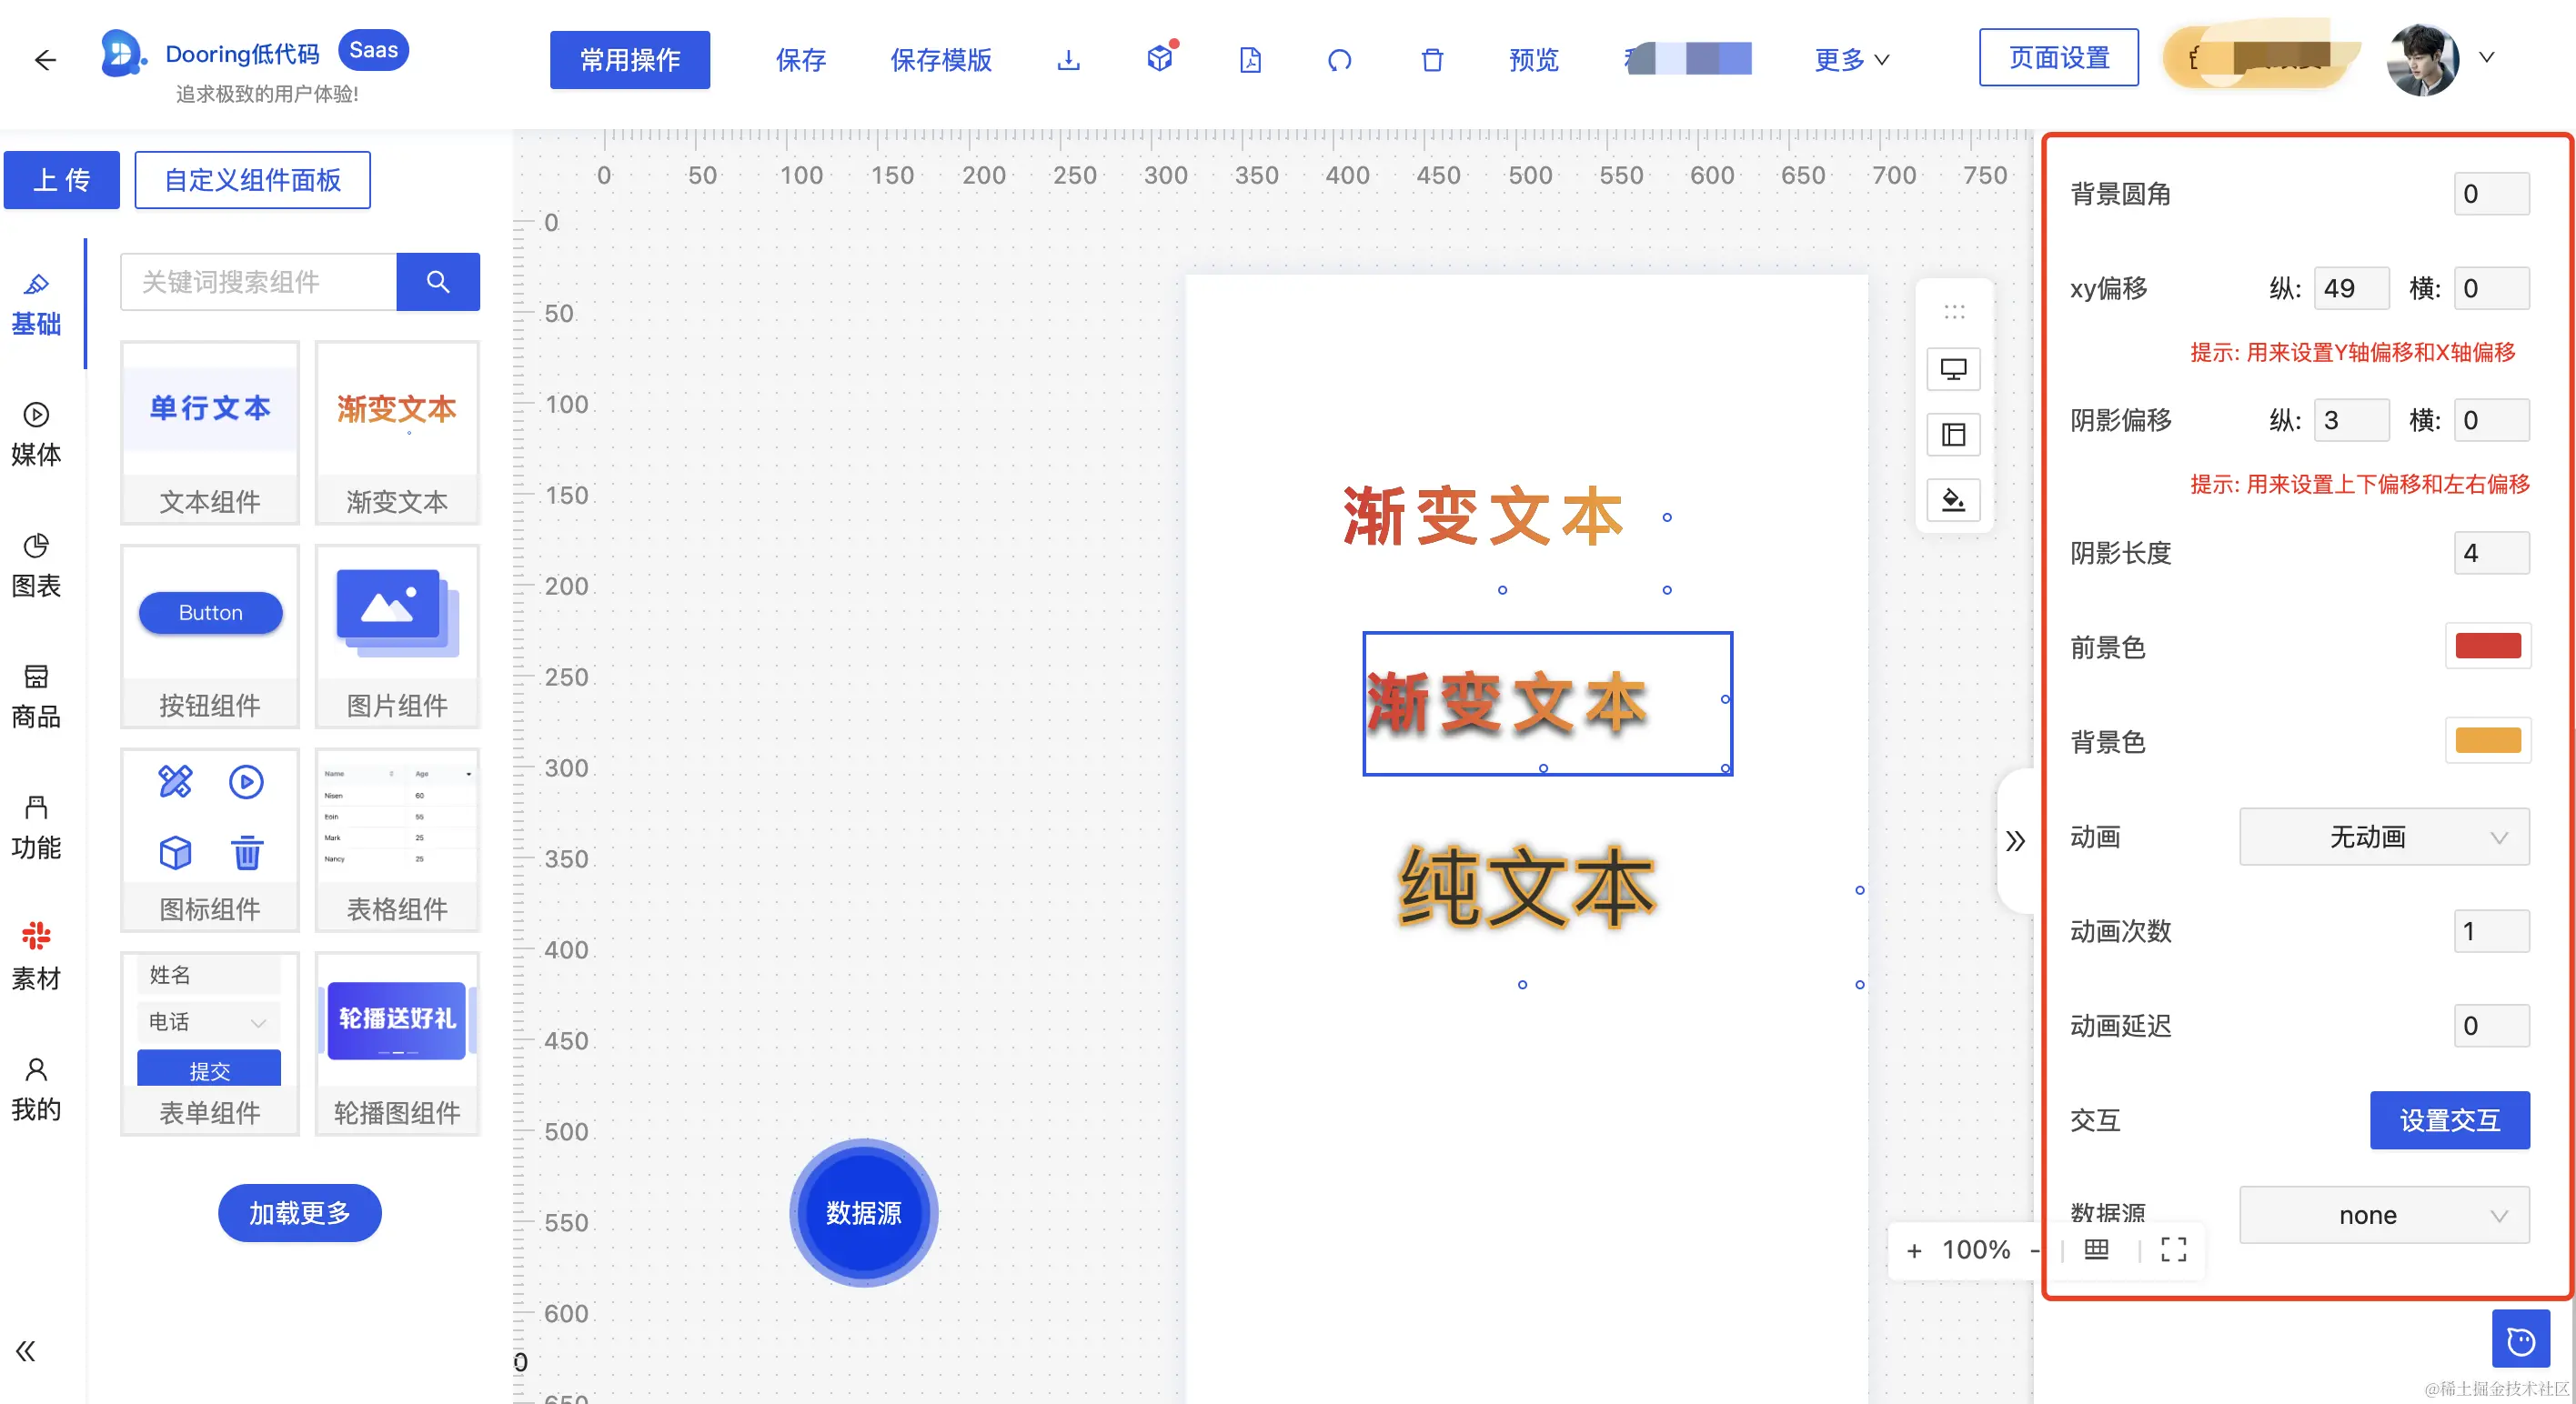Viewport: 2576px width, 1404px height.
Task: Switch to the 商品 category tab
Action: [36, 697]
